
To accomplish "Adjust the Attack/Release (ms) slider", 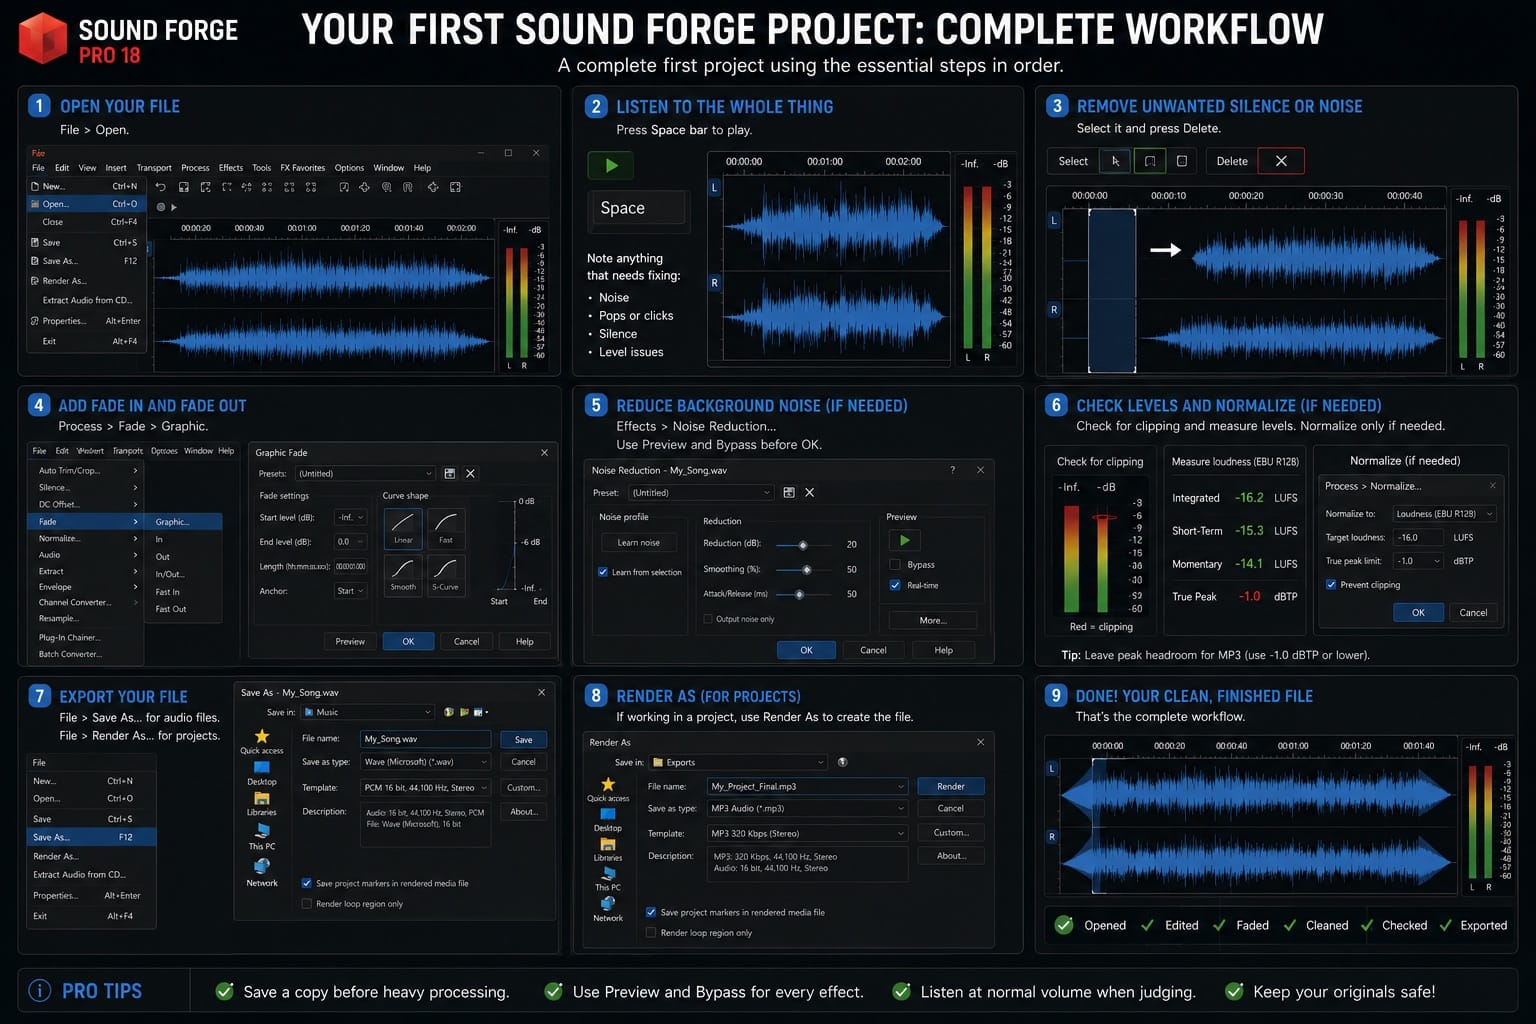I will (799, 595).
